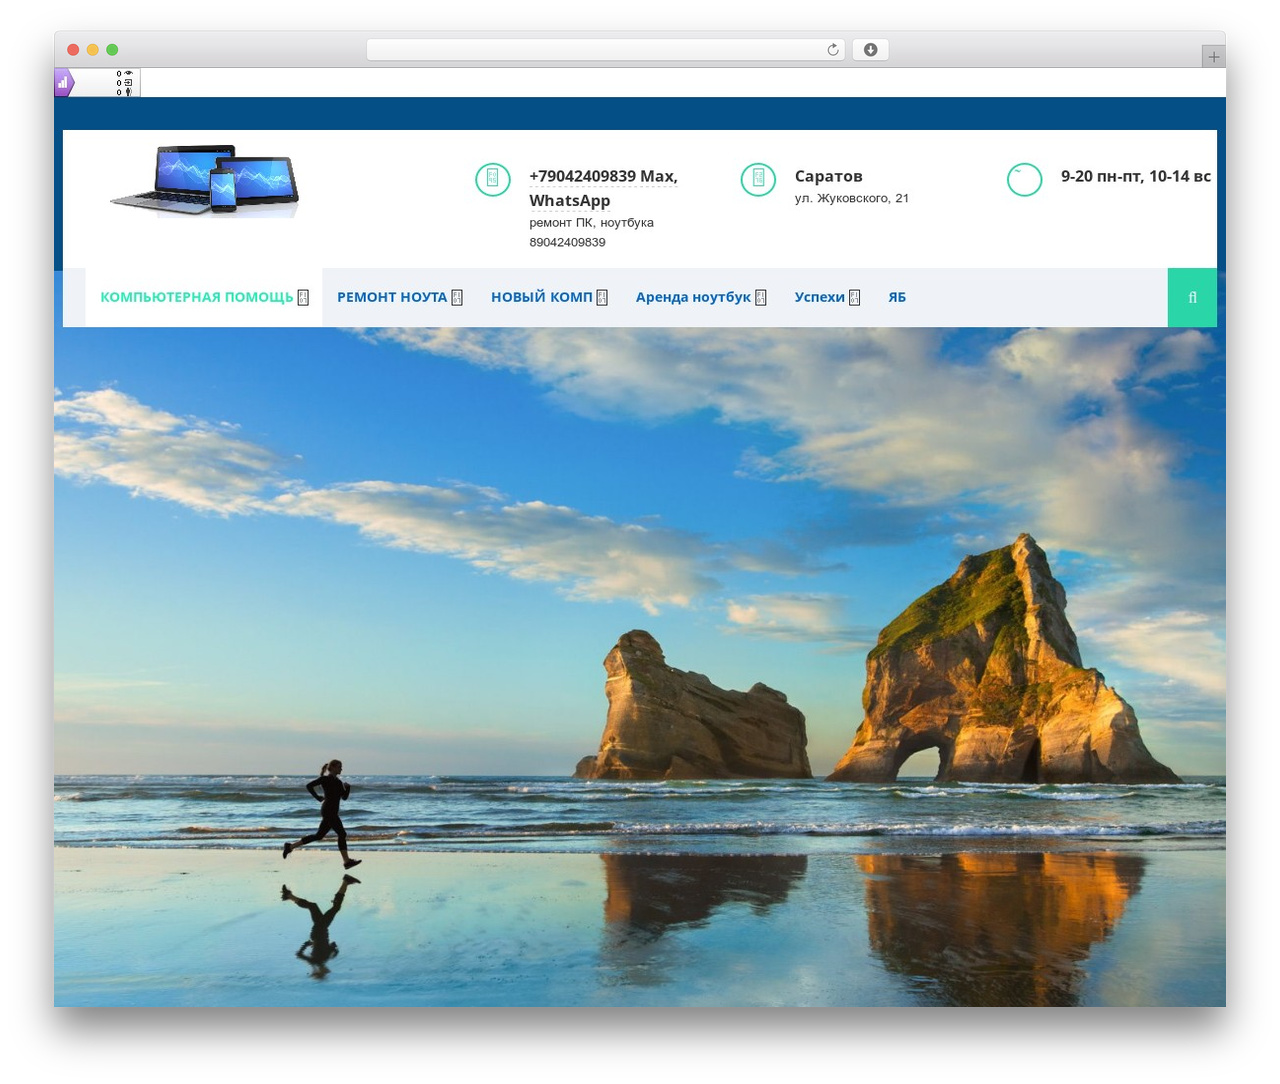Expand the РЕМОНТ НОУТА submenu arrow
Viewport: 1280px width, 1084px height.
tap(457, 297)
